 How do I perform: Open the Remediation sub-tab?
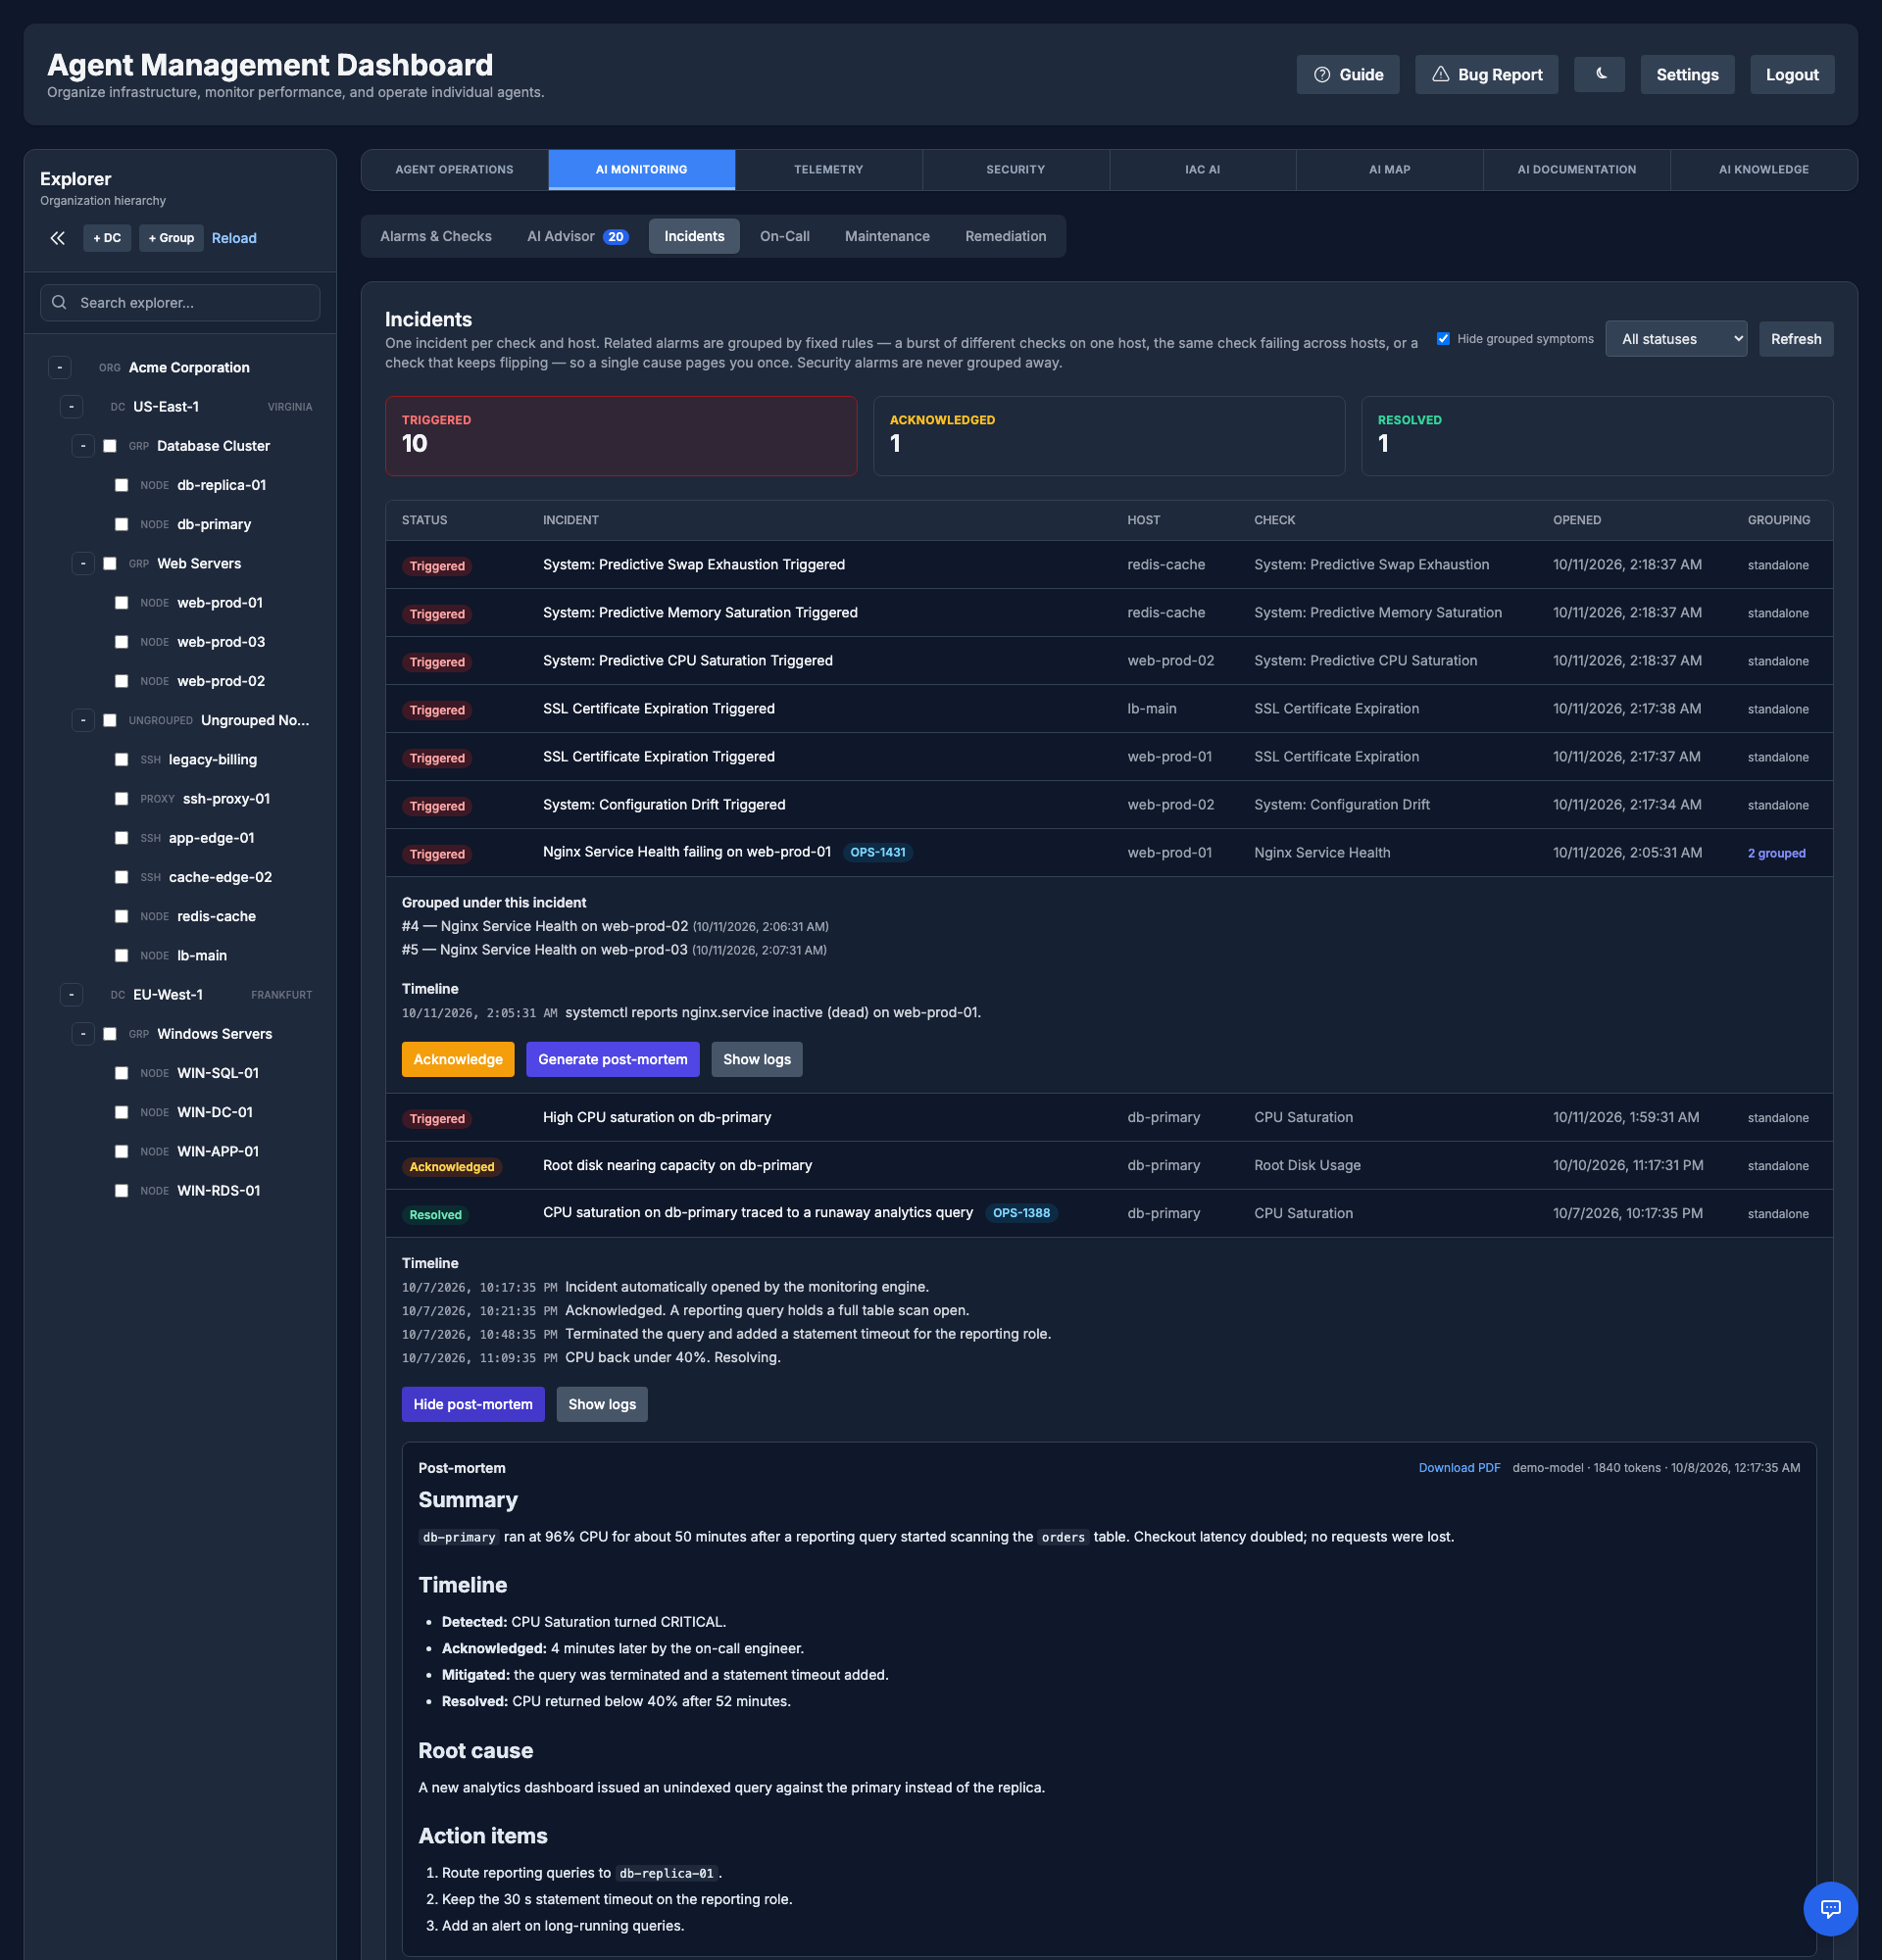click(1005, 236)
